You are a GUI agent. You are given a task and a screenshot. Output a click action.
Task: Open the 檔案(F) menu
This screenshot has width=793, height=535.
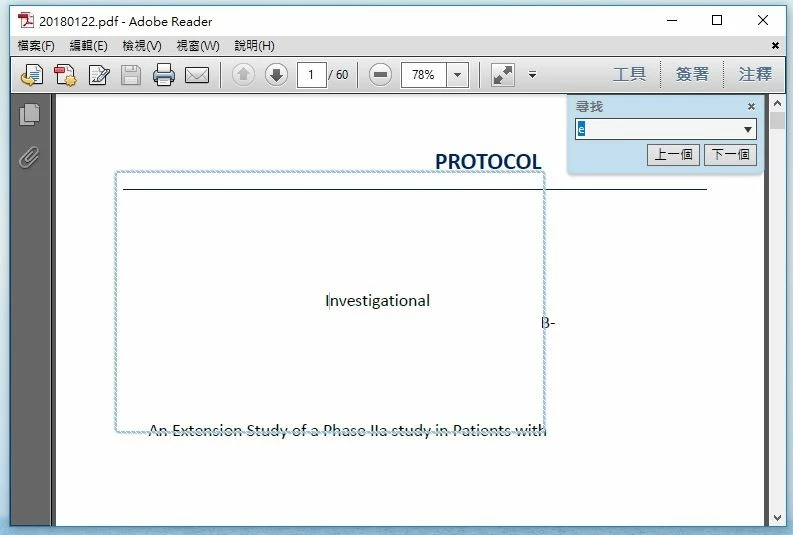pos(36,46)
